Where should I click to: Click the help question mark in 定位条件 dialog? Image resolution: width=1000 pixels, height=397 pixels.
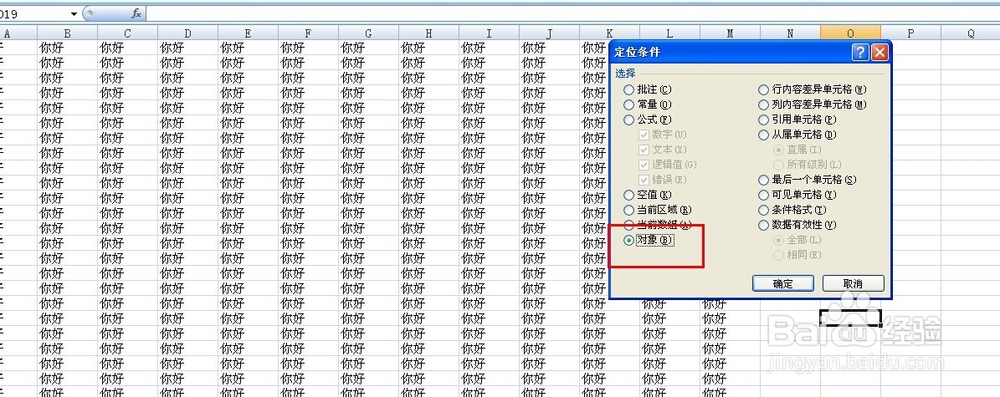860,52
